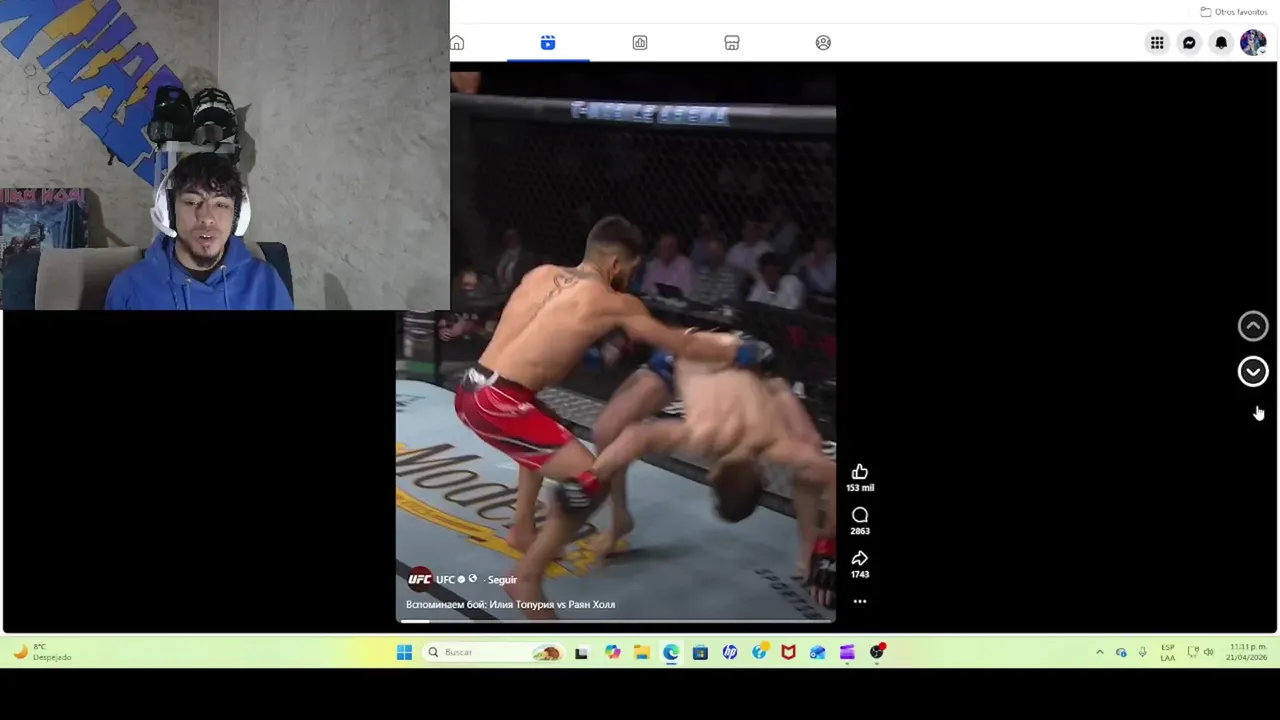Open McAfee from the taskbar

coord(788,652)
